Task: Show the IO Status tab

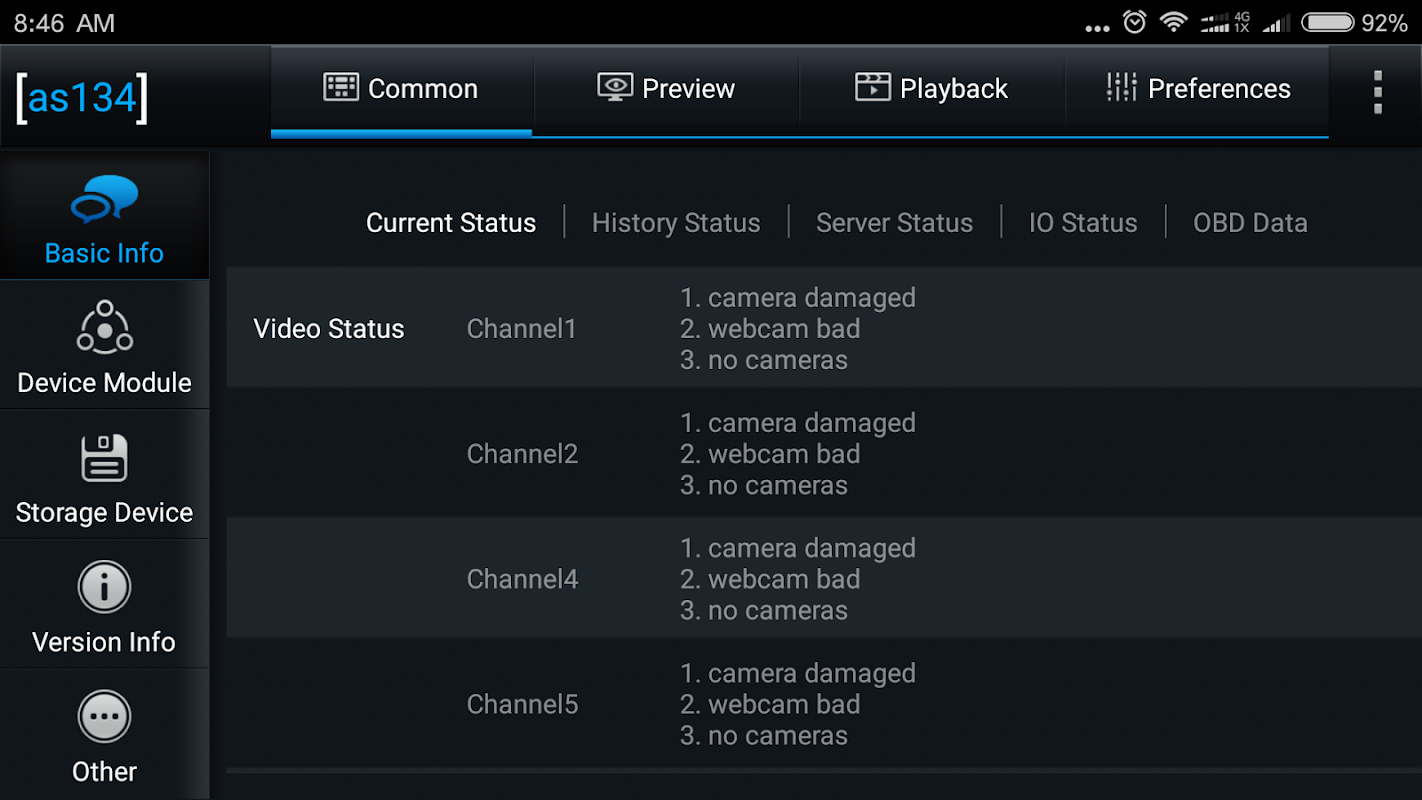Action: click(1083, 223)
